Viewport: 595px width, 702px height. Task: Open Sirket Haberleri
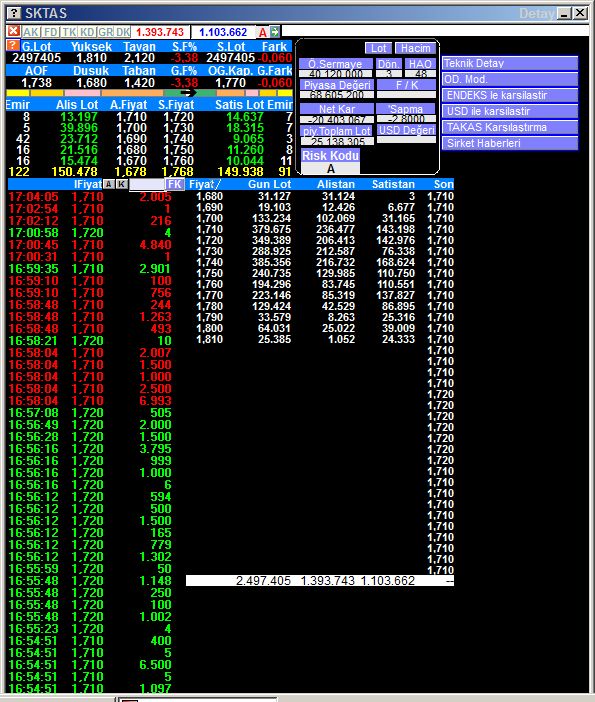[510, 143]
